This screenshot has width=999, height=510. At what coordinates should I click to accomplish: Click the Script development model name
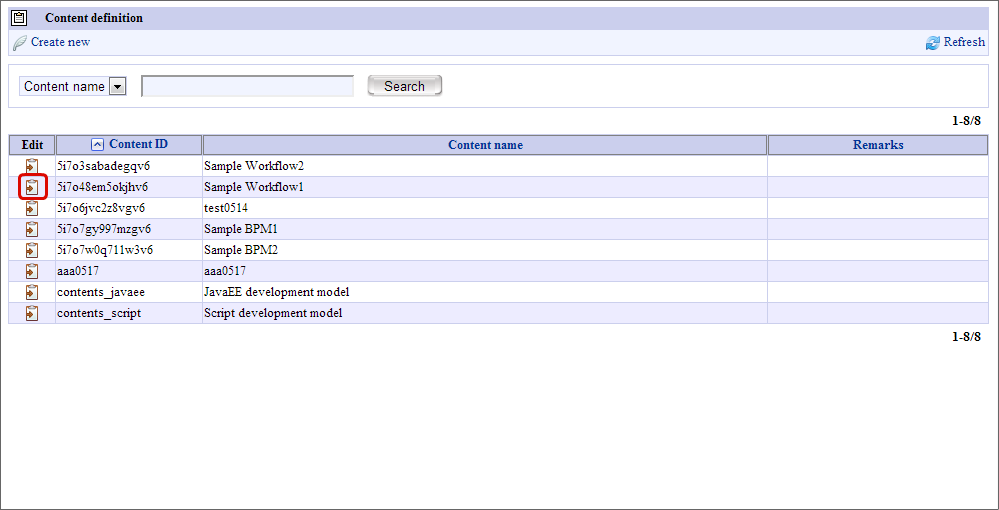click(273, 314)
